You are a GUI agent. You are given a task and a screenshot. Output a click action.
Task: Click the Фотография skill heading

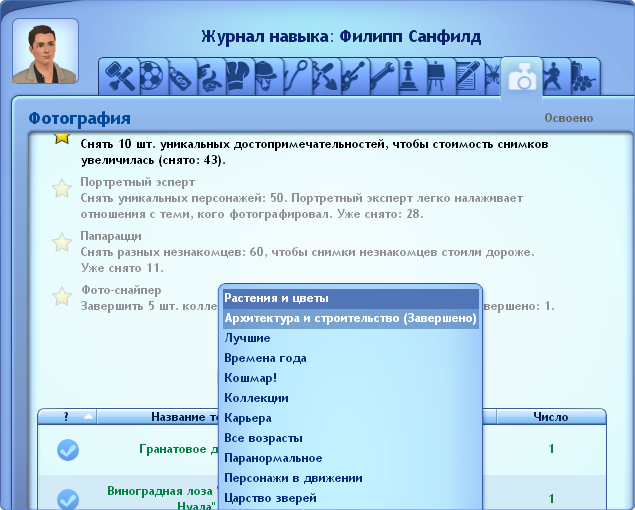(x=79, y=119)
